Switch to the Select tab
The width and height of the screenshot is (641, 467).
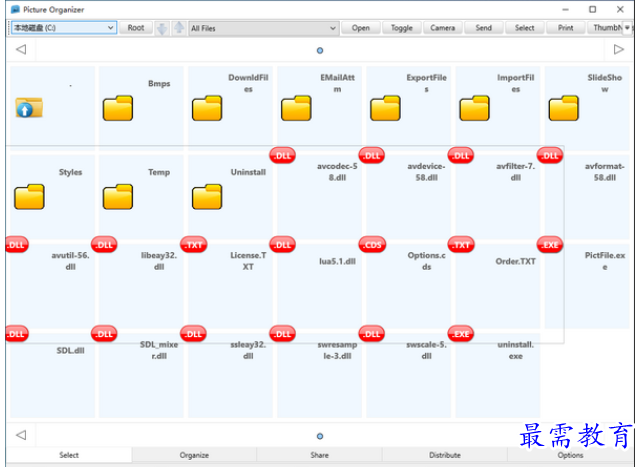tap(69, 455)
